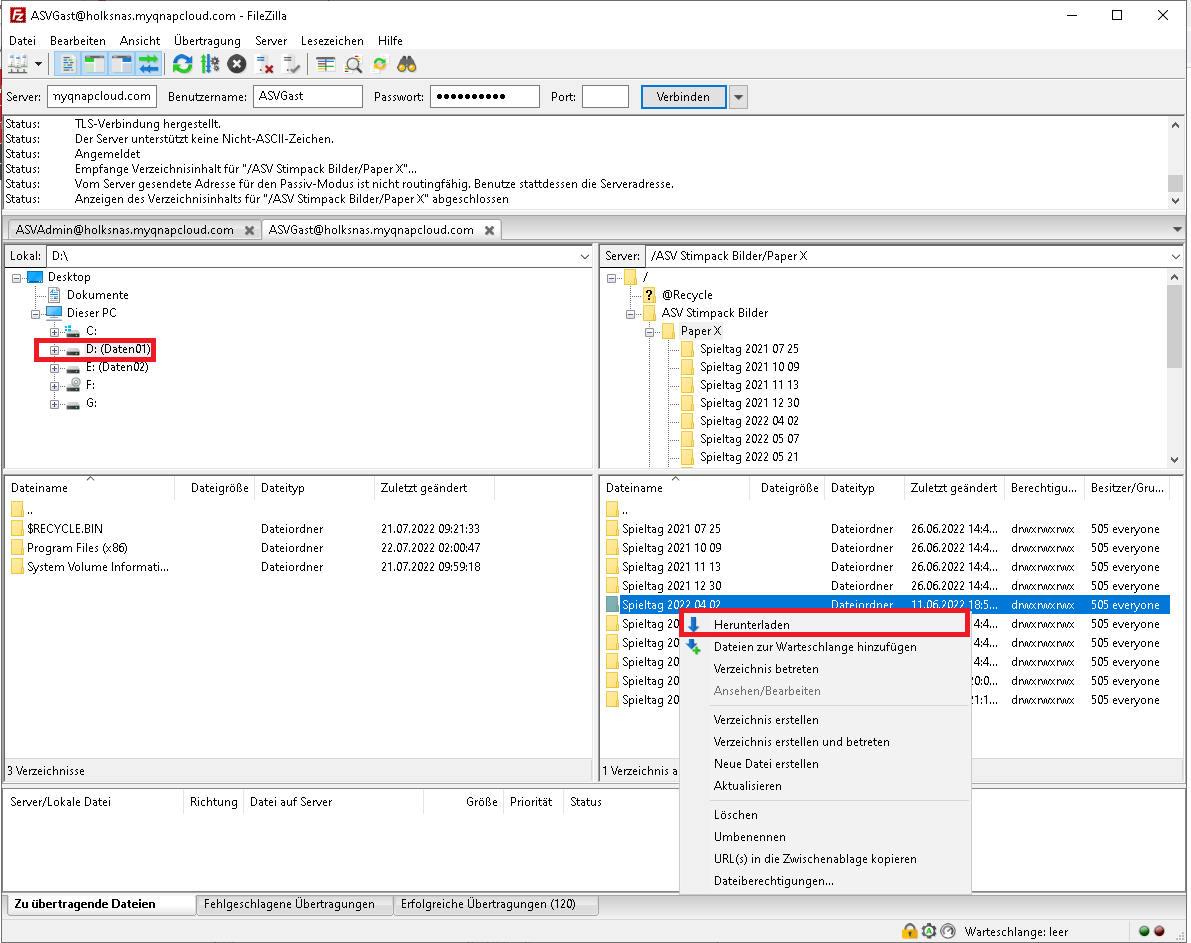Reconnect to last server checkmark icon
The image size is (1191, 943).
coord(292,65)
